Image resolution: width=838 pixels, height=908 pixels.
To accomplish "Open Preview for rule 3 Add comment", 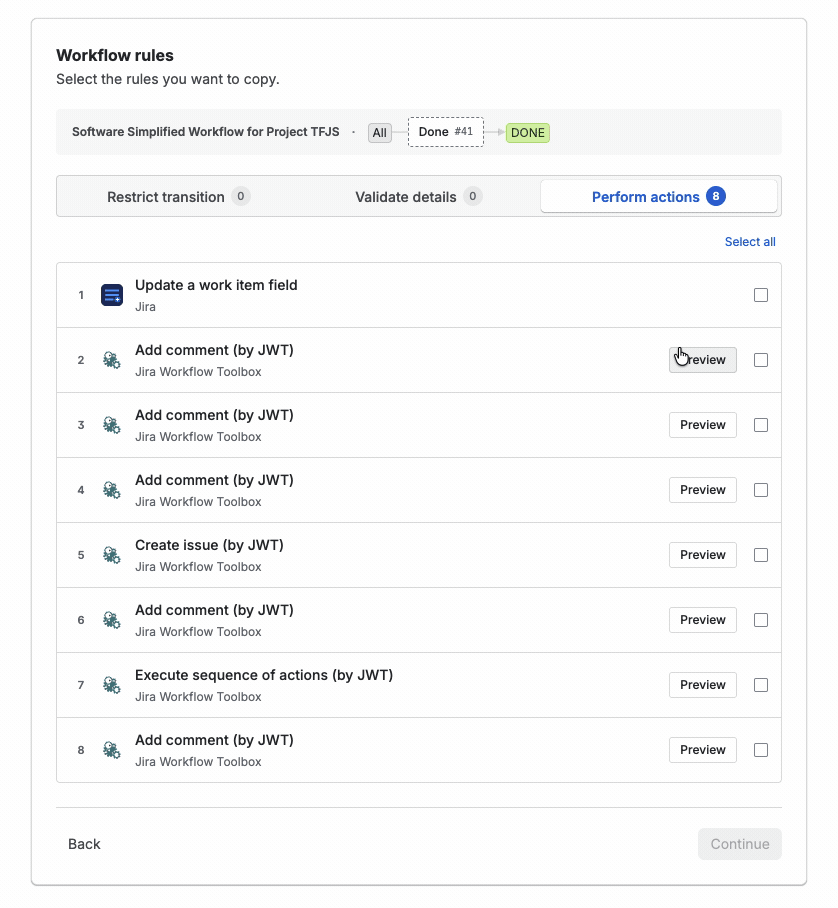I will click(x=702, y=425).
